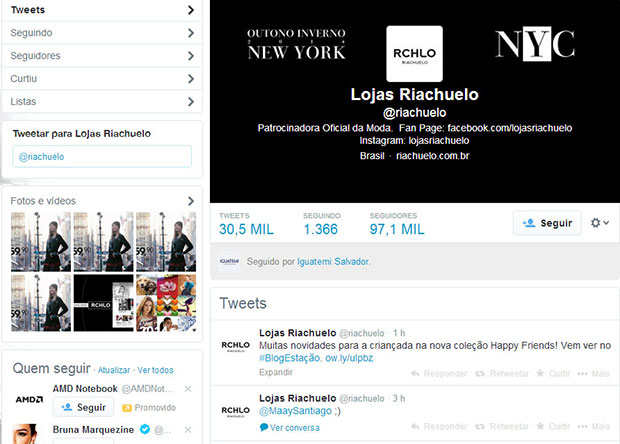620x444 pixels.
Task: Open middle photo thumbnail in top row
Action: coord(103,242)
